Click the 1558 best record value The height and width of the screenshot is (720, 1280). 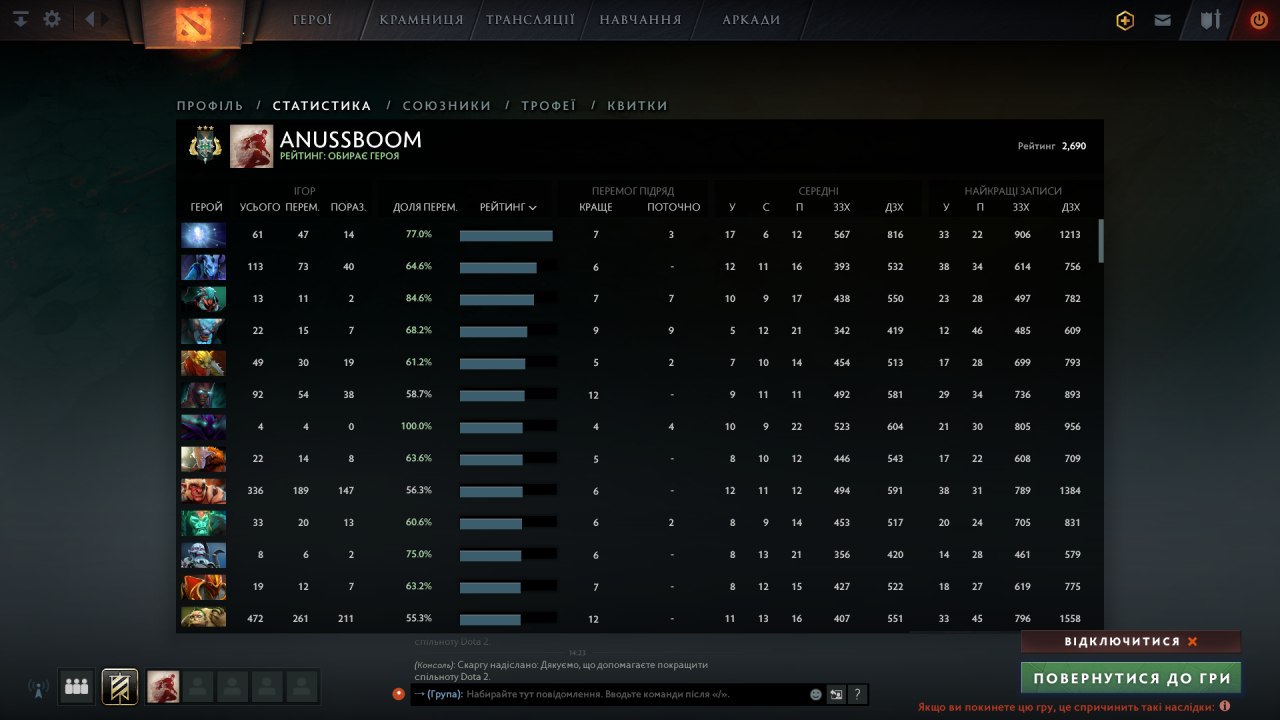(1070, 619)
